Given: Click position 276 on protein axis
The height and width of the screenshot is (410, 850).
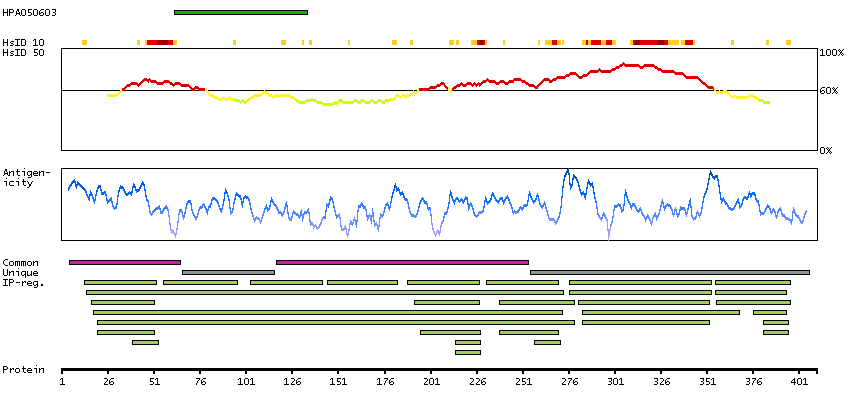Looking at the screenshot, I should click(569, 381).
